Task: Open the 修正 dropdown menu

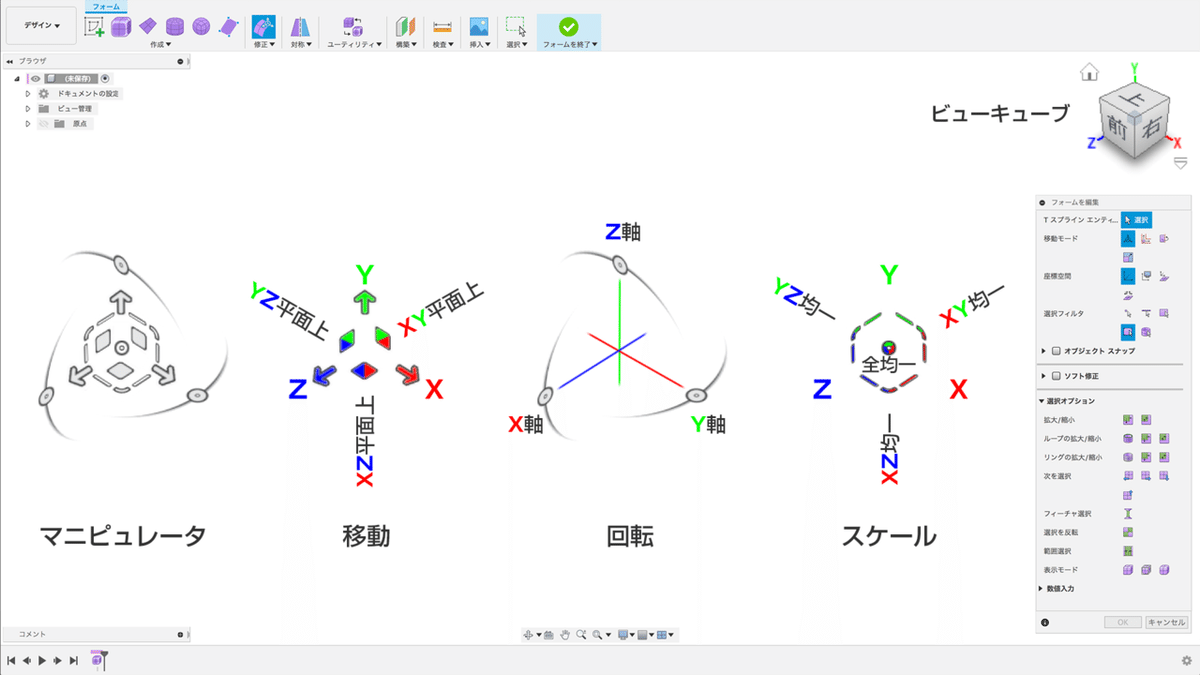Action: 264,45
